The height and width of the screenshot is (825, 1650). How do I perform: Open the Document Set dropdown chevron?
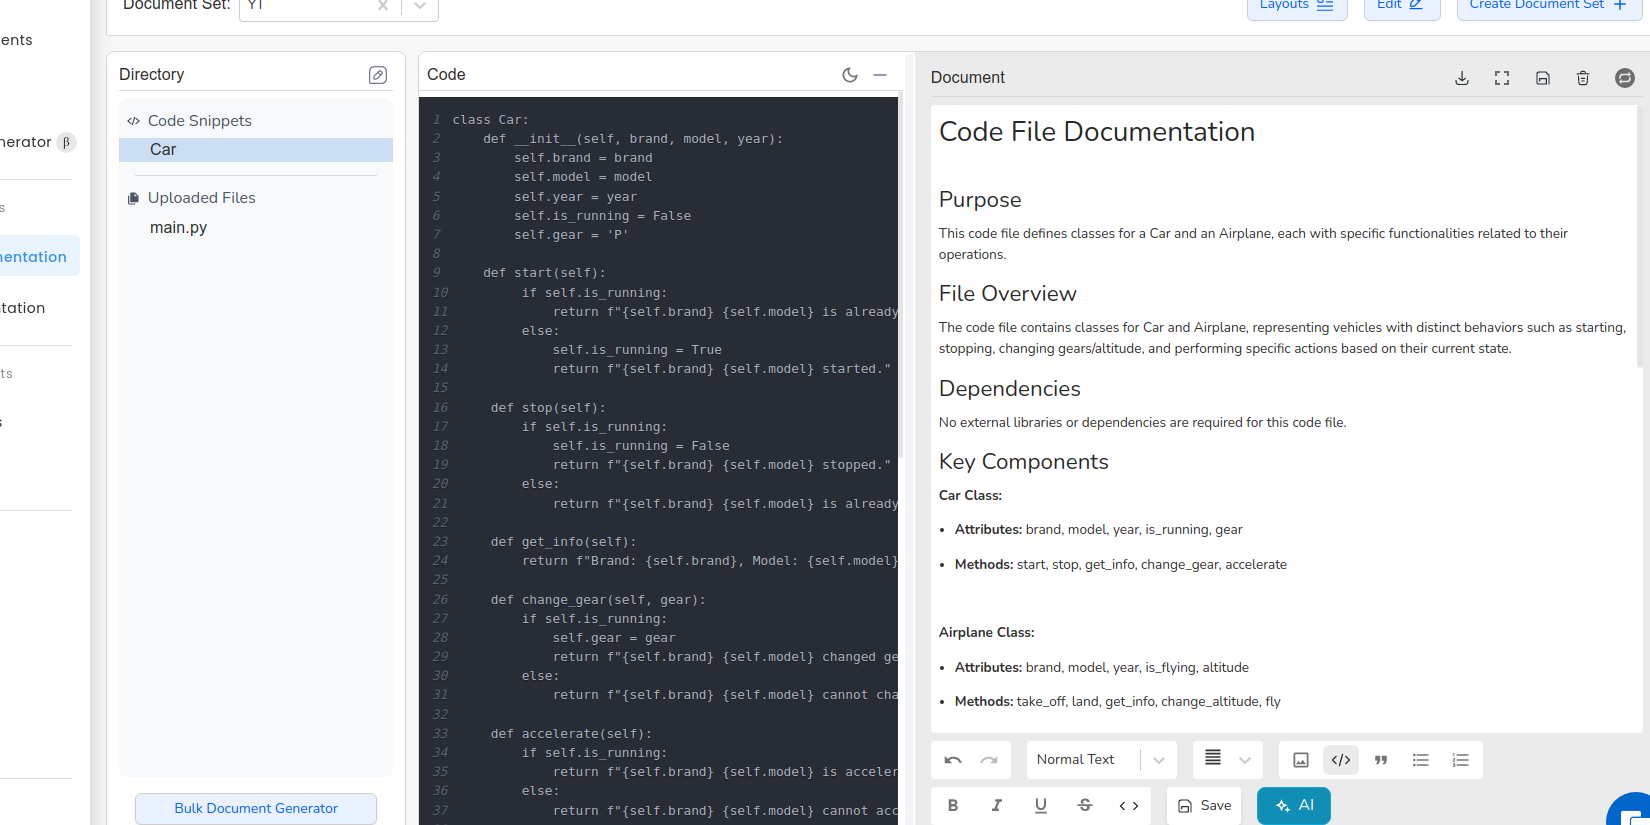(x=420, y=6)
